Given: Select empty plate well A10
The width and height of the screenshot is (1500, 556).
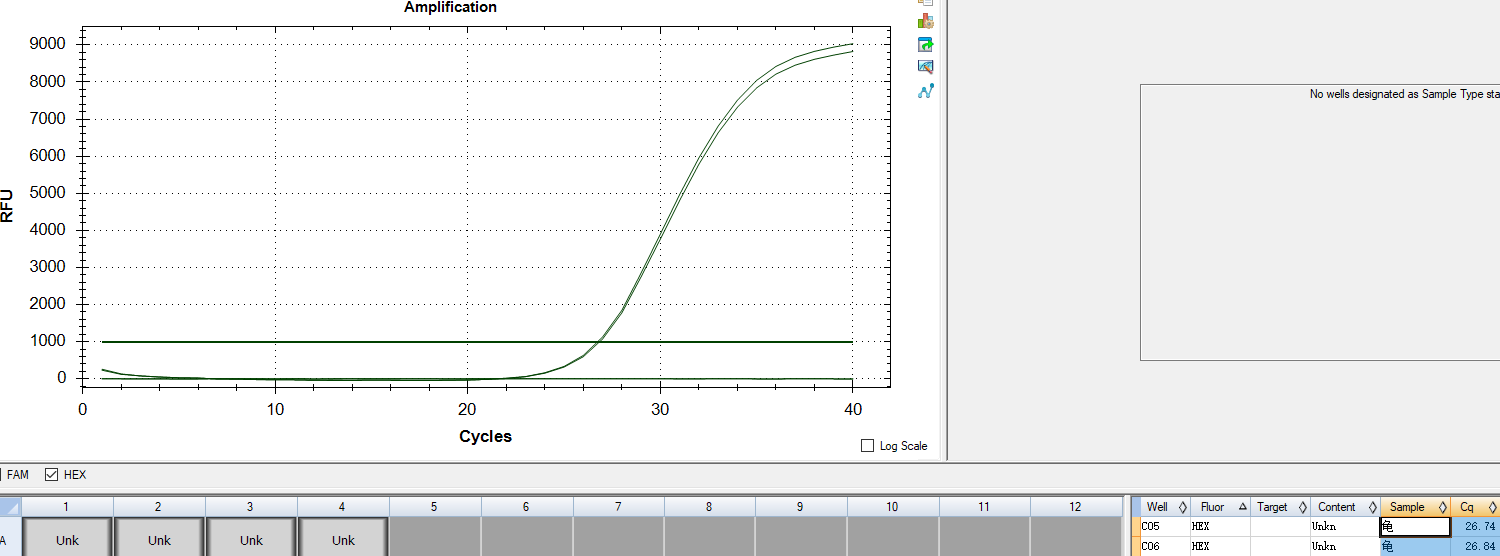Looking at the screenshot, I should point(892,537).
